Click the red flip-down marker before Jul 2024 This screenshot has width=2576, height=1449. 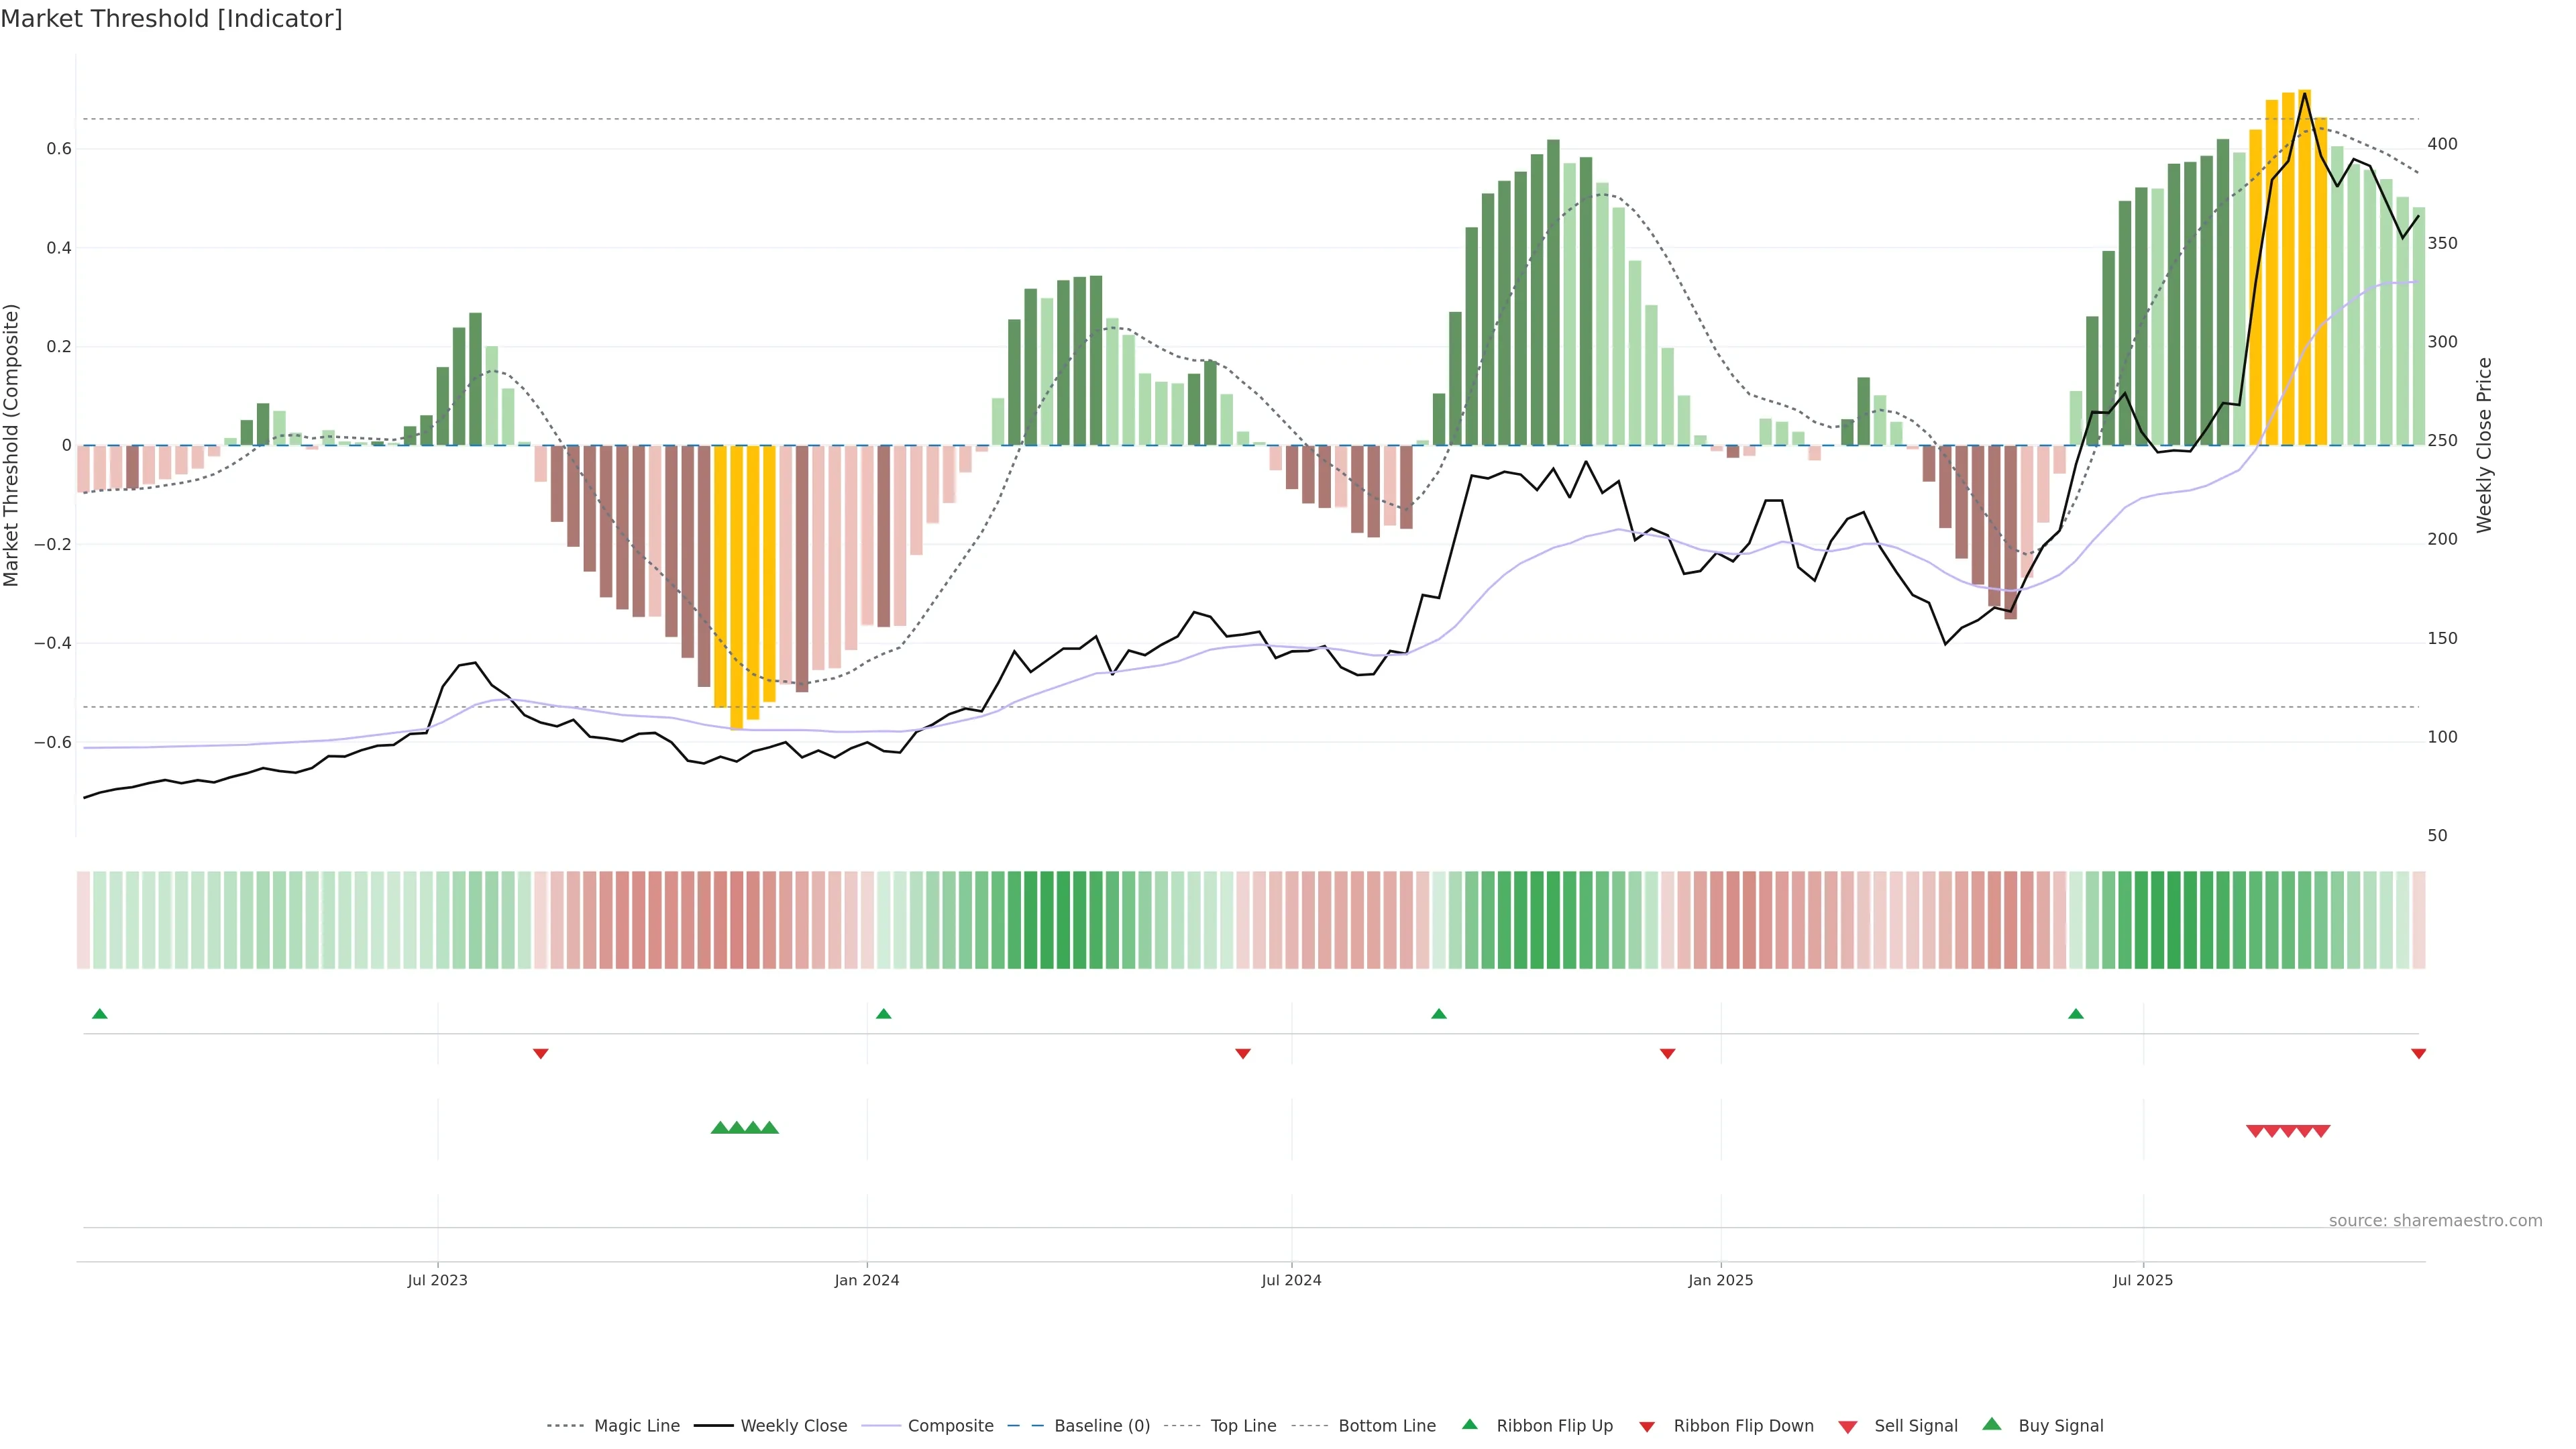coord(1243,1053)
